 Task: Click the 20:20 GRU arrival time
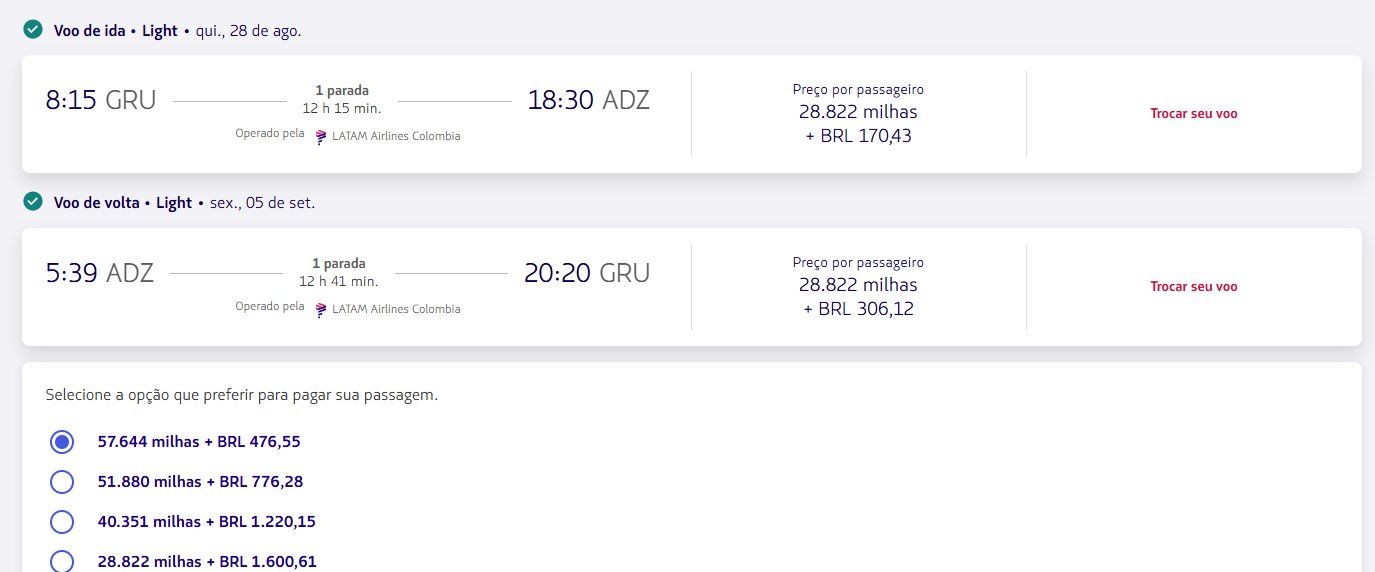(587, 273)
